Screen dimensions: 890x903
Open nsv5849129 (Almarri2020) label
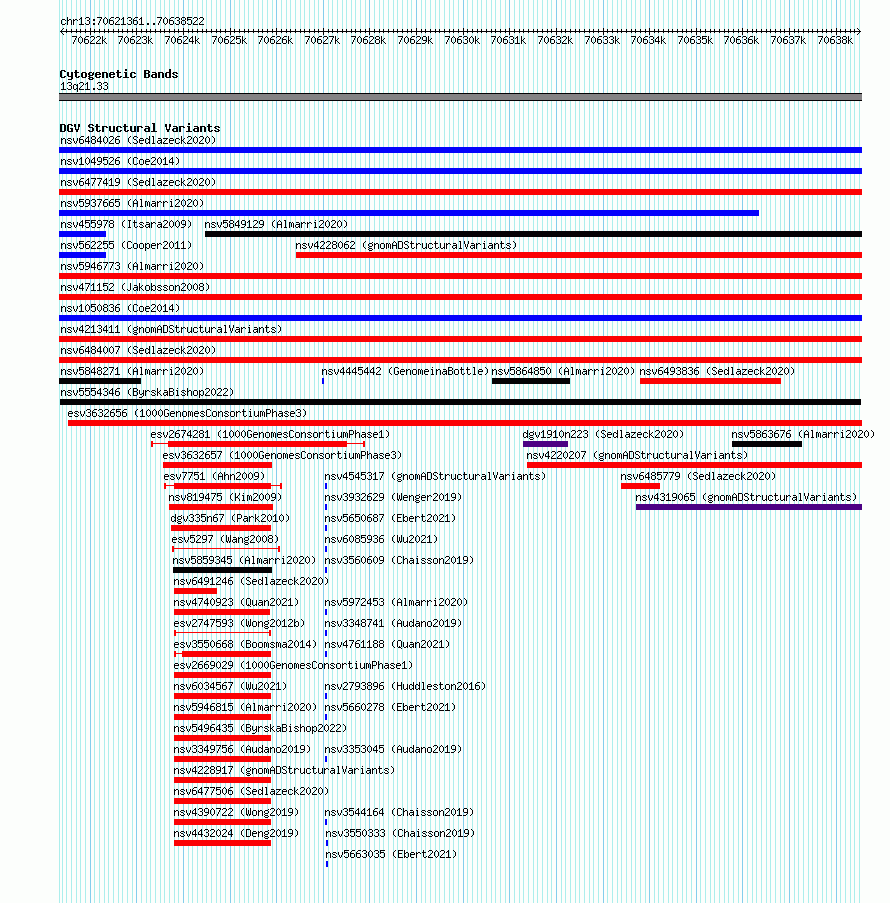(x=277, y=225)
